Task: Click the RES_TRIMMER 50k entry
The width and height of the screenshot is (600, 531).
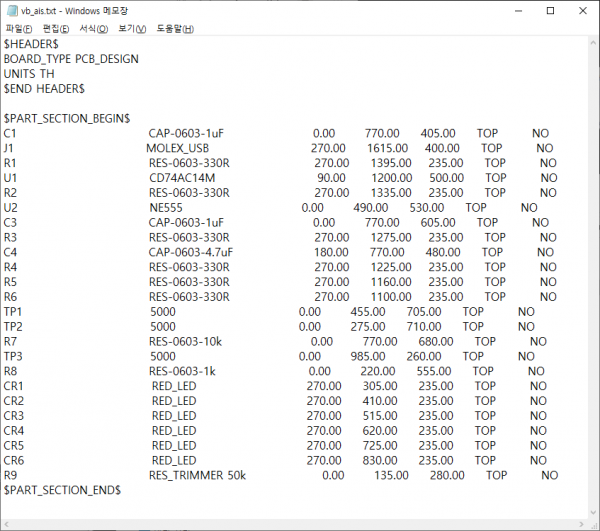Action: point(198,475)
